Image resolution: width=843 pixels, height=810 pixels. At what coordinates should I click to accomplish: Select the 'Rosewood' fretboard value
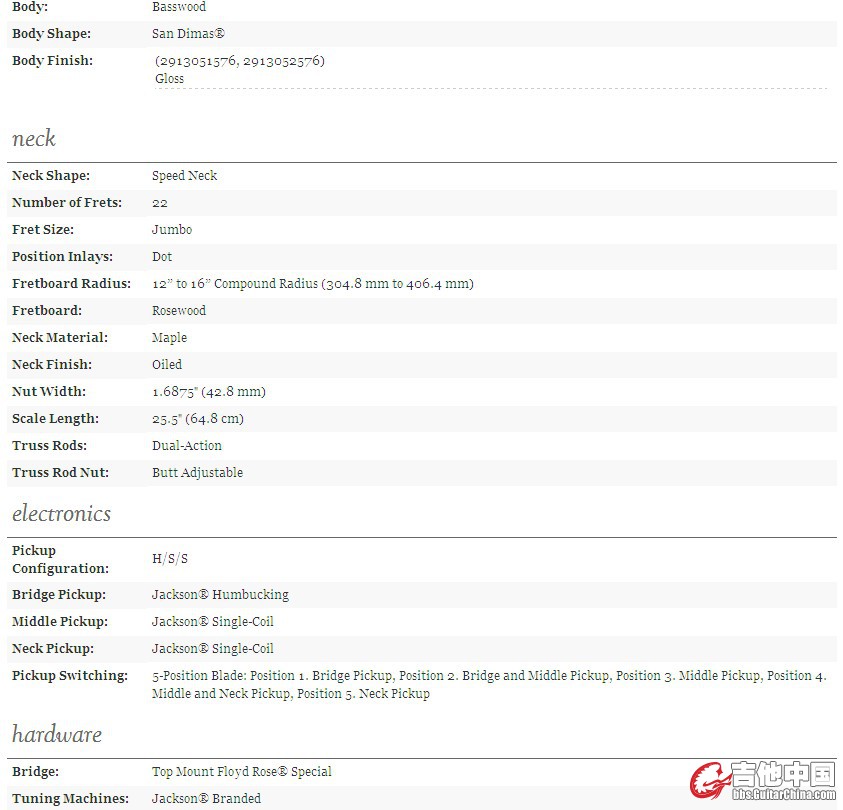click(179, 311)
